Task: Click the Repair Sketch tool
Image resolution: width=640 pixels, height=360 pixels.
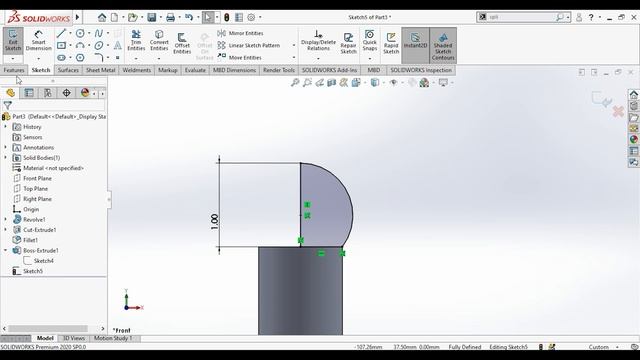Action: coord(348,43)
